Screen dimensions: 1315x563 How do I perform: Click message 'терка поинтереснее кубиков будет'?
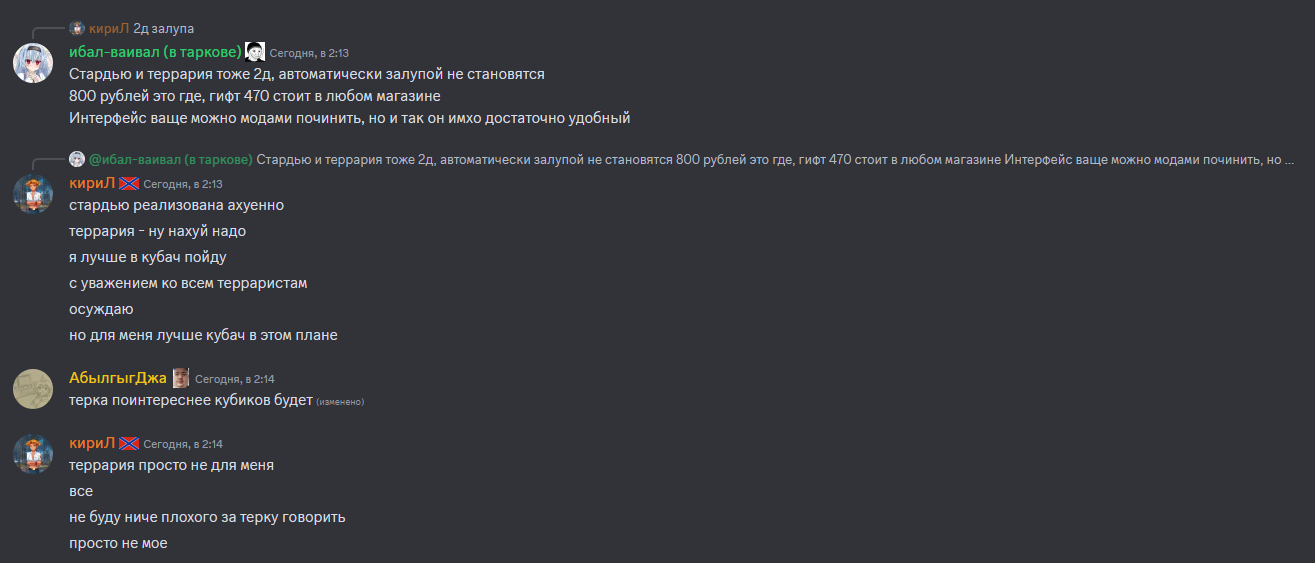tap(190, 401)
